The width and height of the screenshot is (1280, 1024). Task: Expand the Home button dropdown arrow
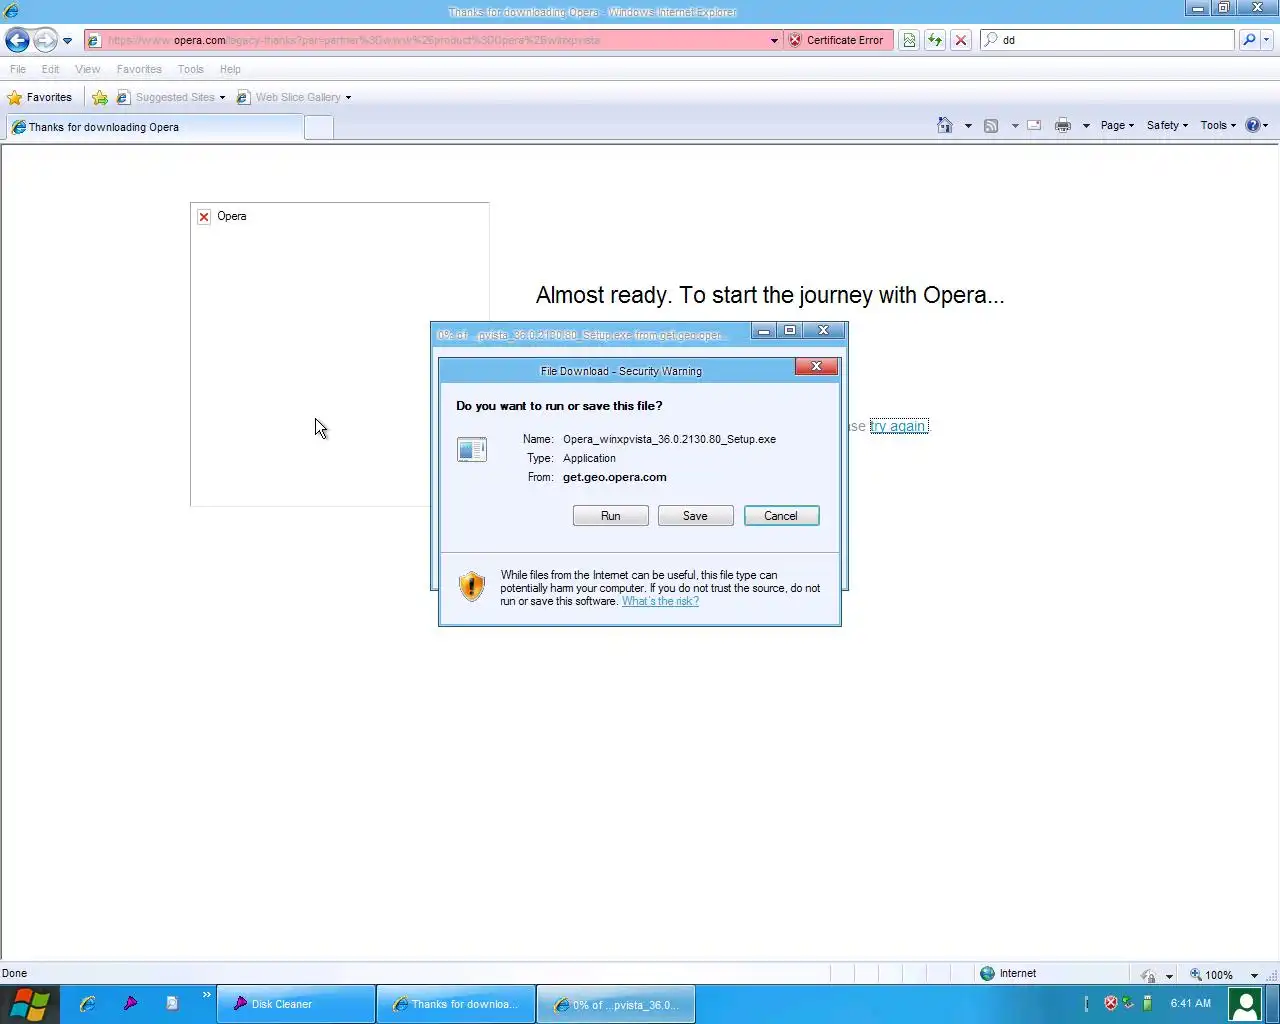[x=968, y=126]
